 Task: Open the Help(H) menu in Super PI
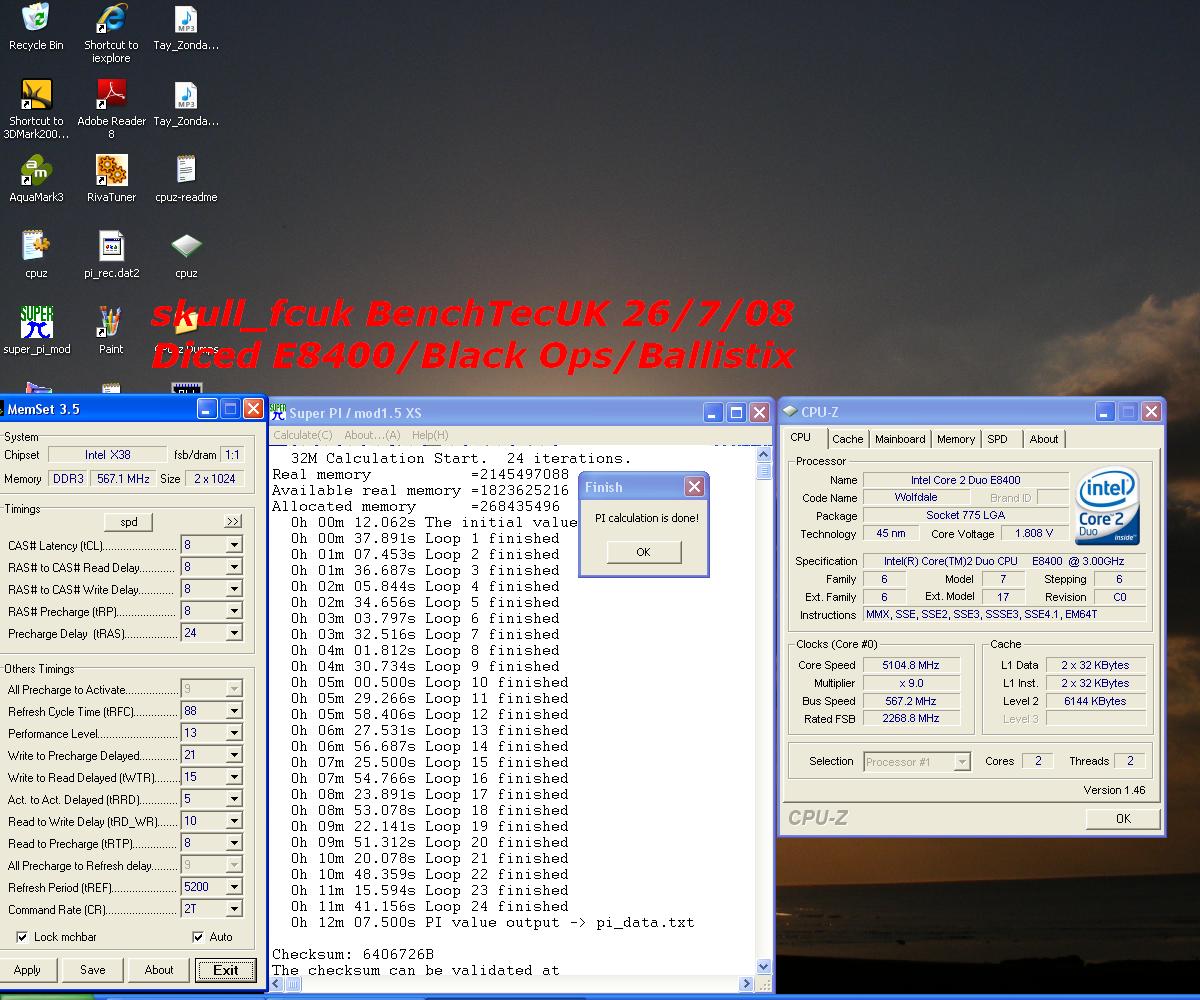coord(430,435)
